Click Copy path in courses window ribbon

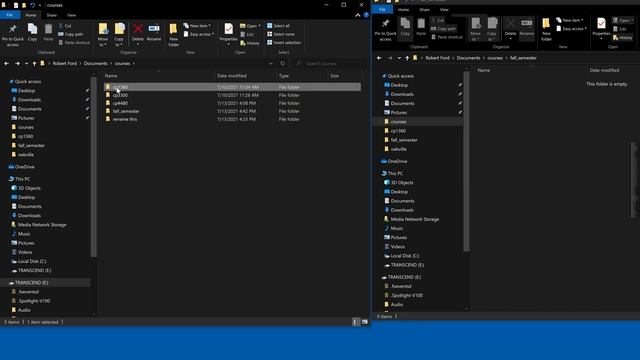pyautogui.click(x=71, y=34)
